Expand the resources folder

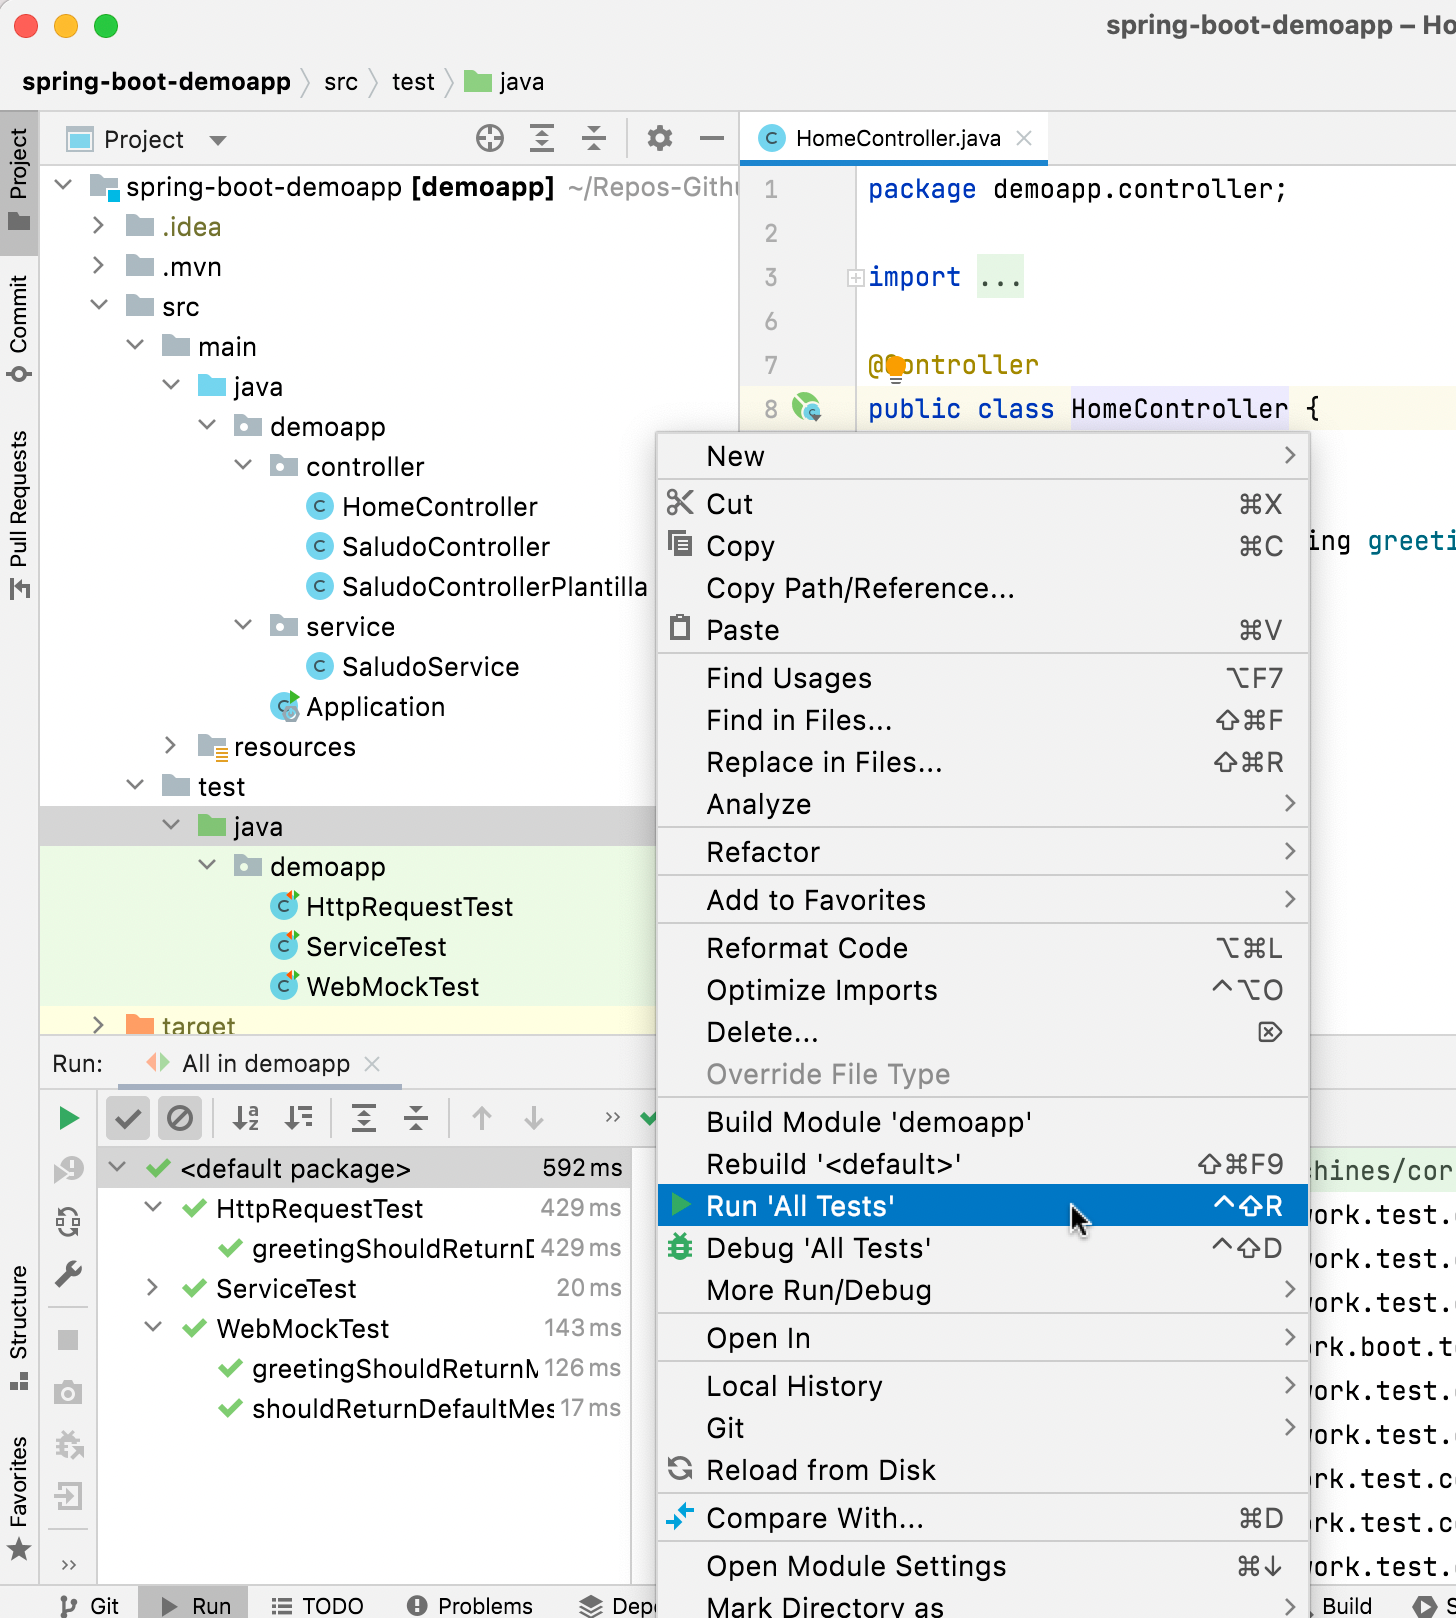[x=170, y=746]
